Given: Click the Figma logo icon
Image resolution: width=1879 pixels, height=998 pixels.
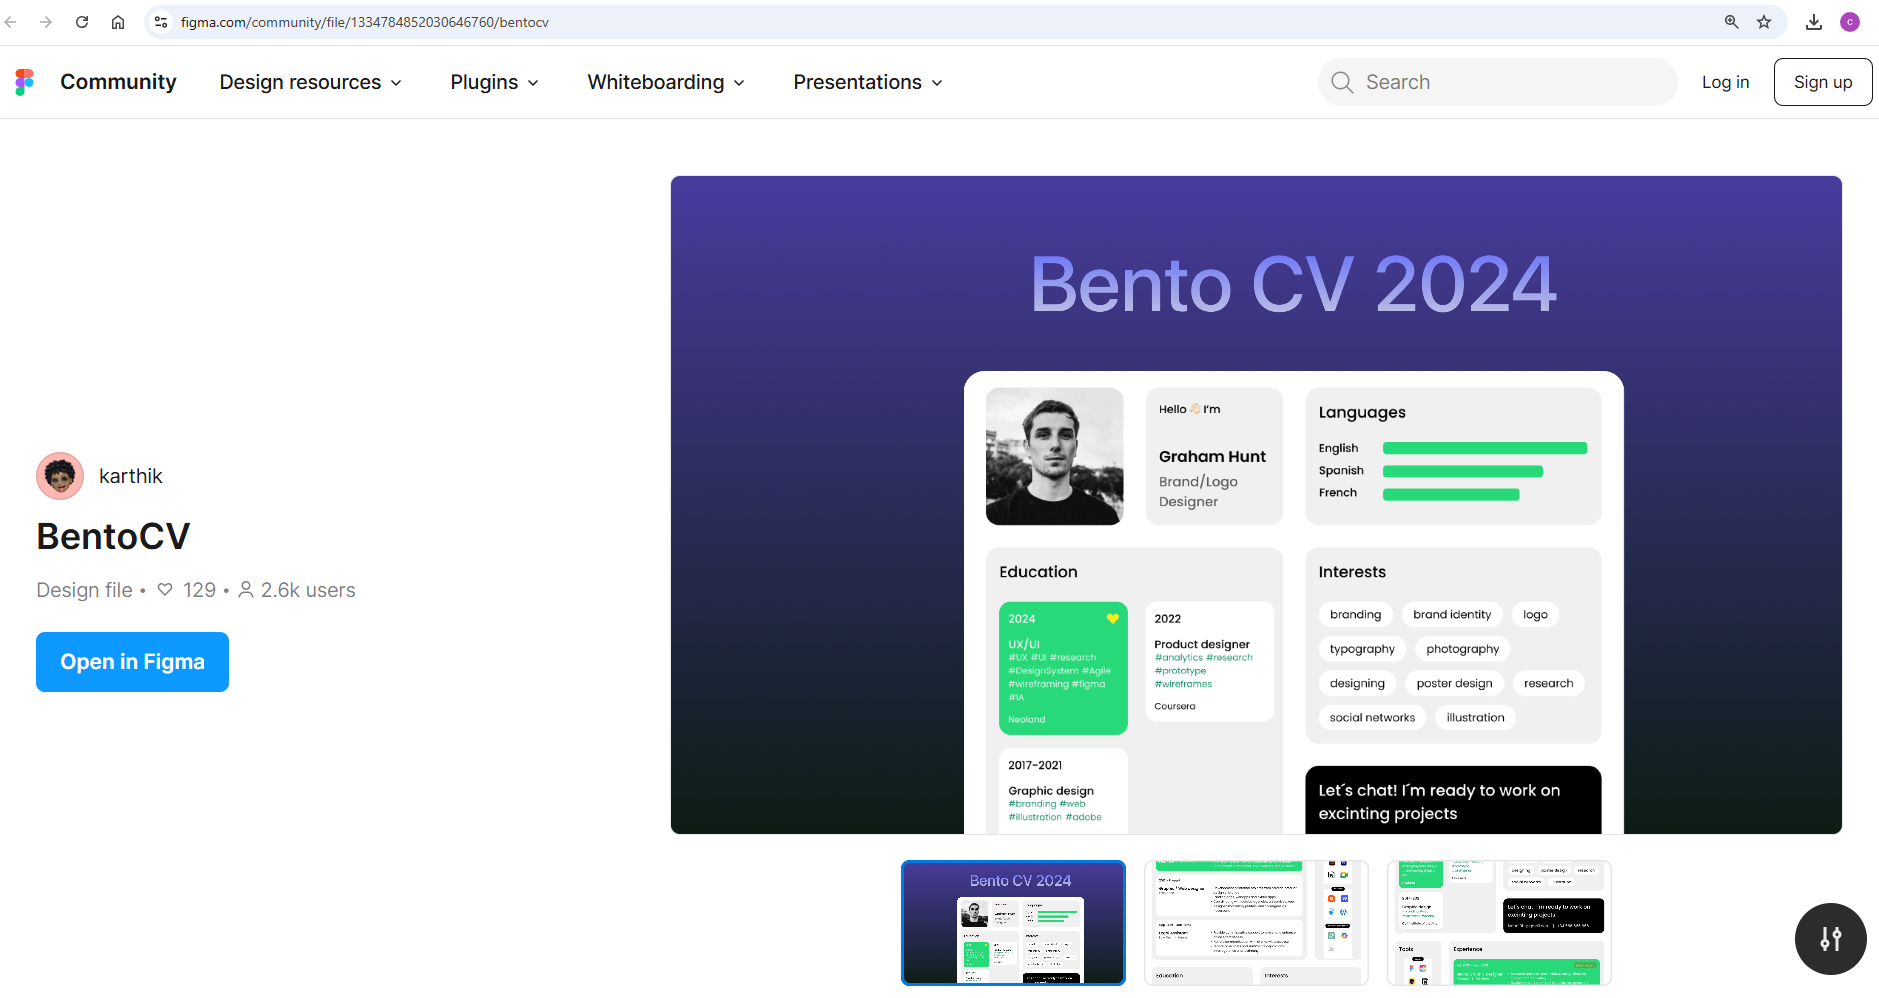Looking at the screenshot, I should pyautogui.click(x=25, y=82).
